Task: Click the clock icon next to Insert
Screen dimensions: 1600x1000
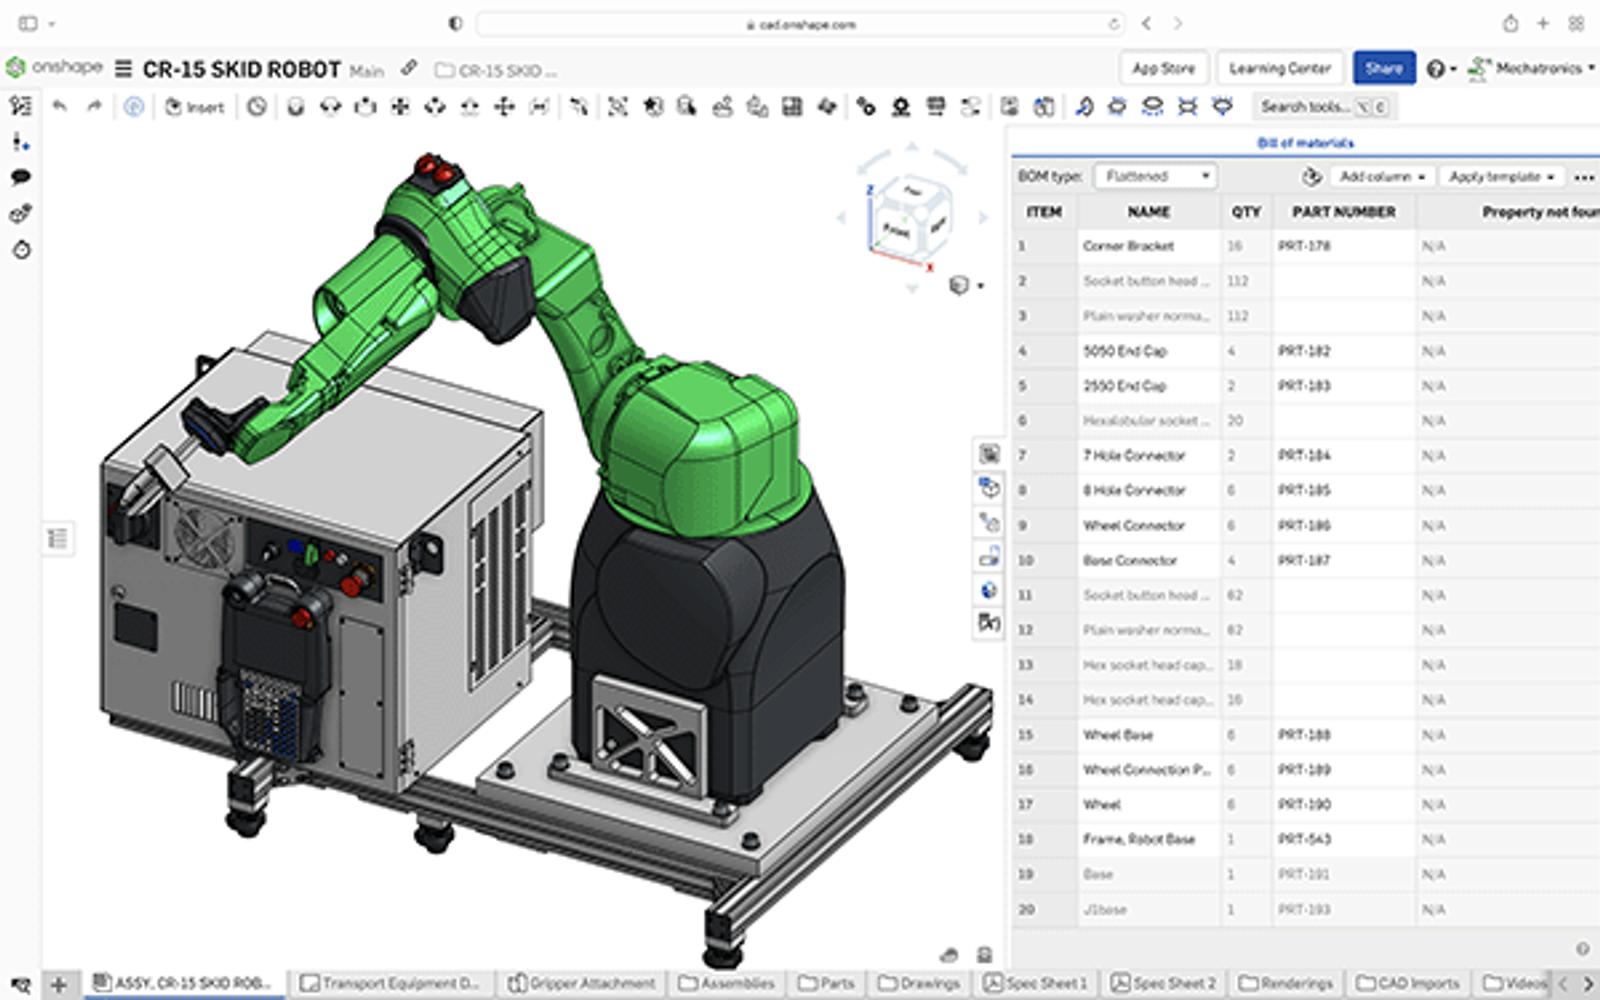Action: tap(257, 106)
